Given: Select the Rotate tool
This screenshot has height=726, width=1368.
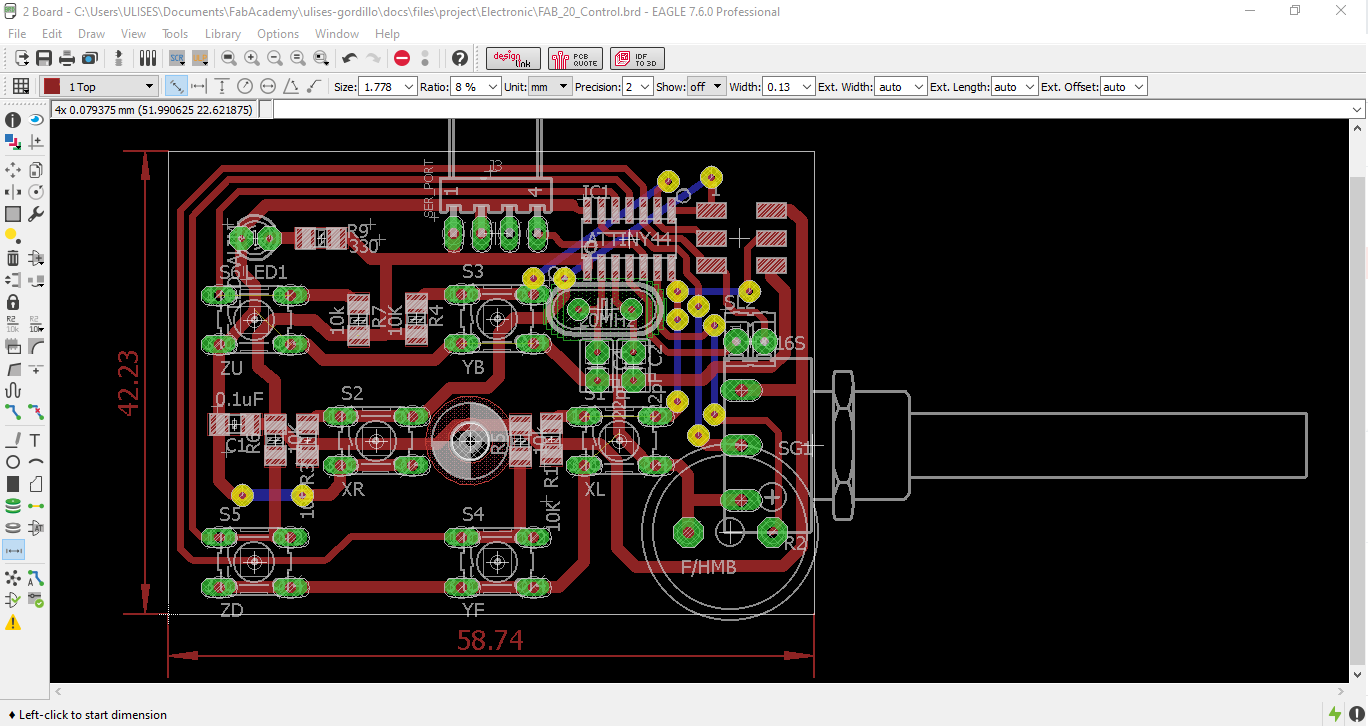Looking at the screenshot, I should click(x=36, y=192).
